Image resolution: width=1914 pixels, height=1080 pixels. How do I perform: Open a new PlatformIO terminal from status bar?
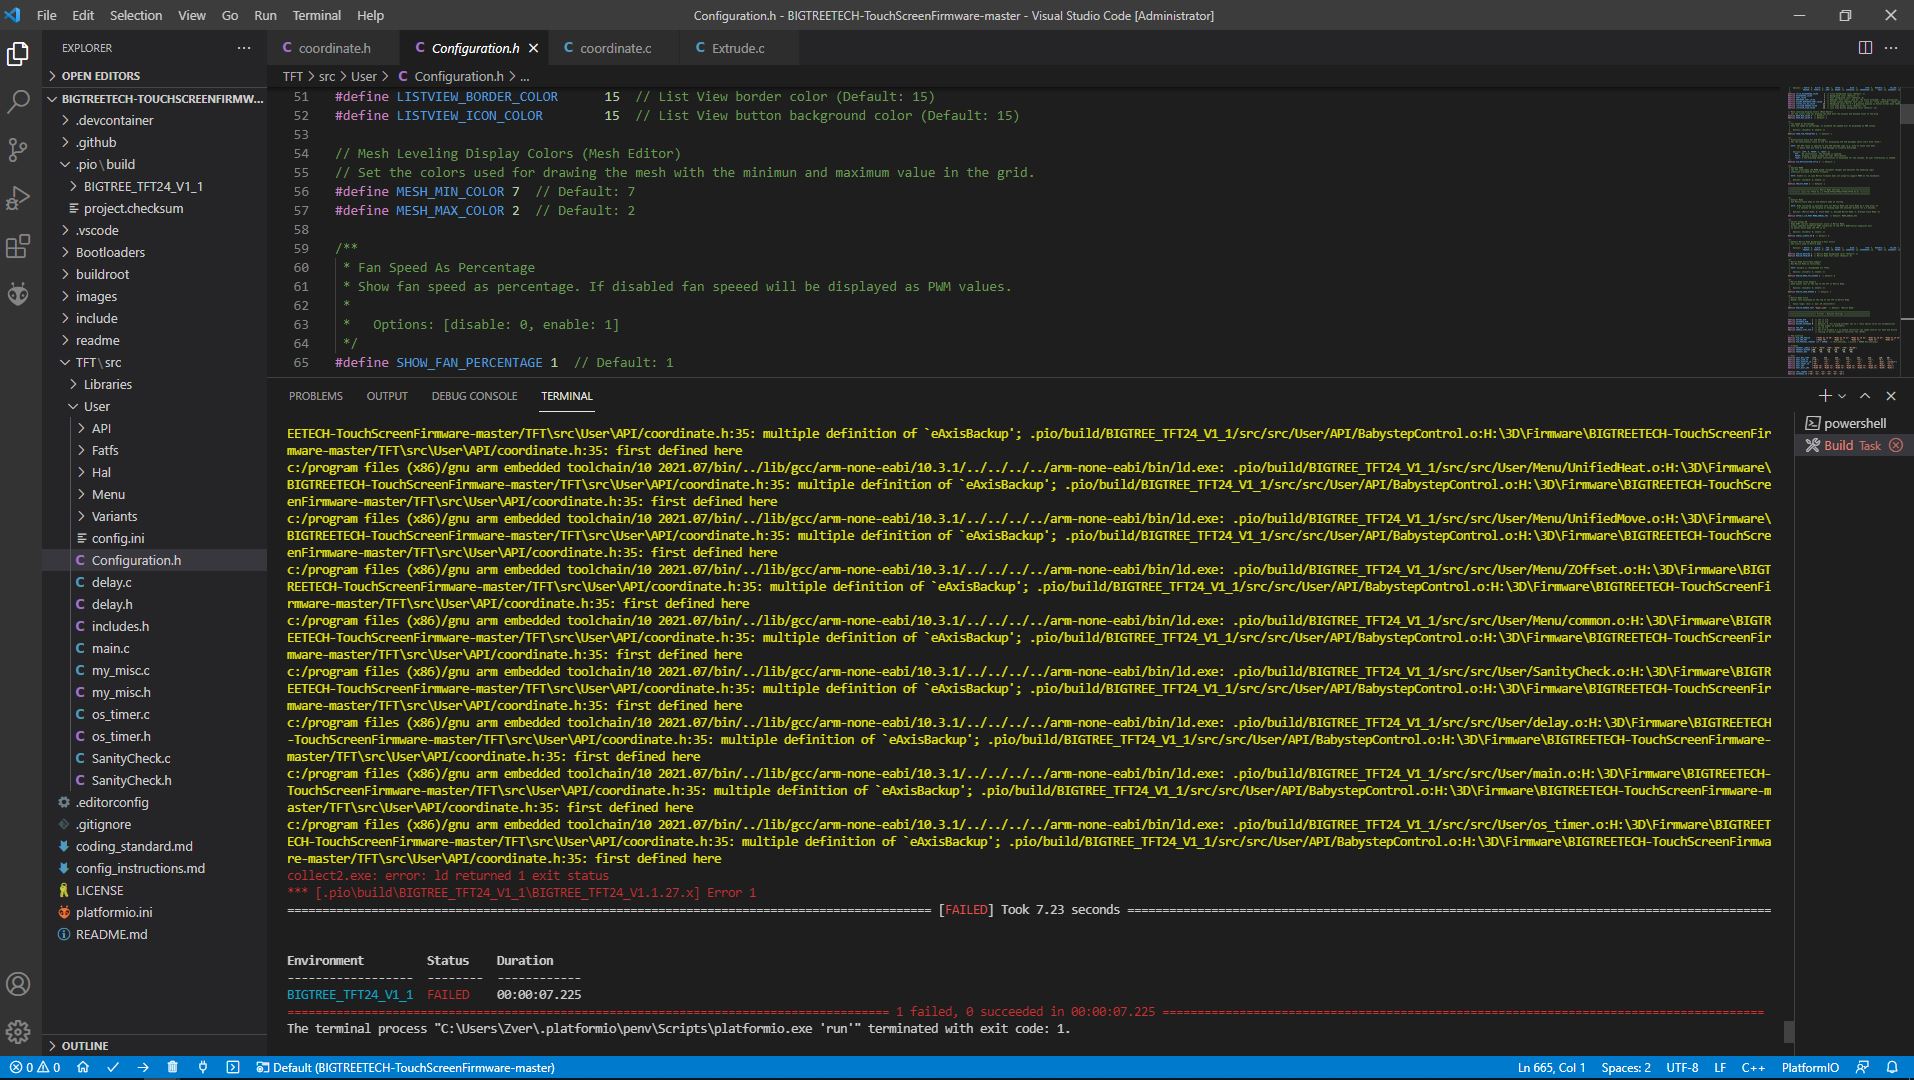pos(234,1067)
